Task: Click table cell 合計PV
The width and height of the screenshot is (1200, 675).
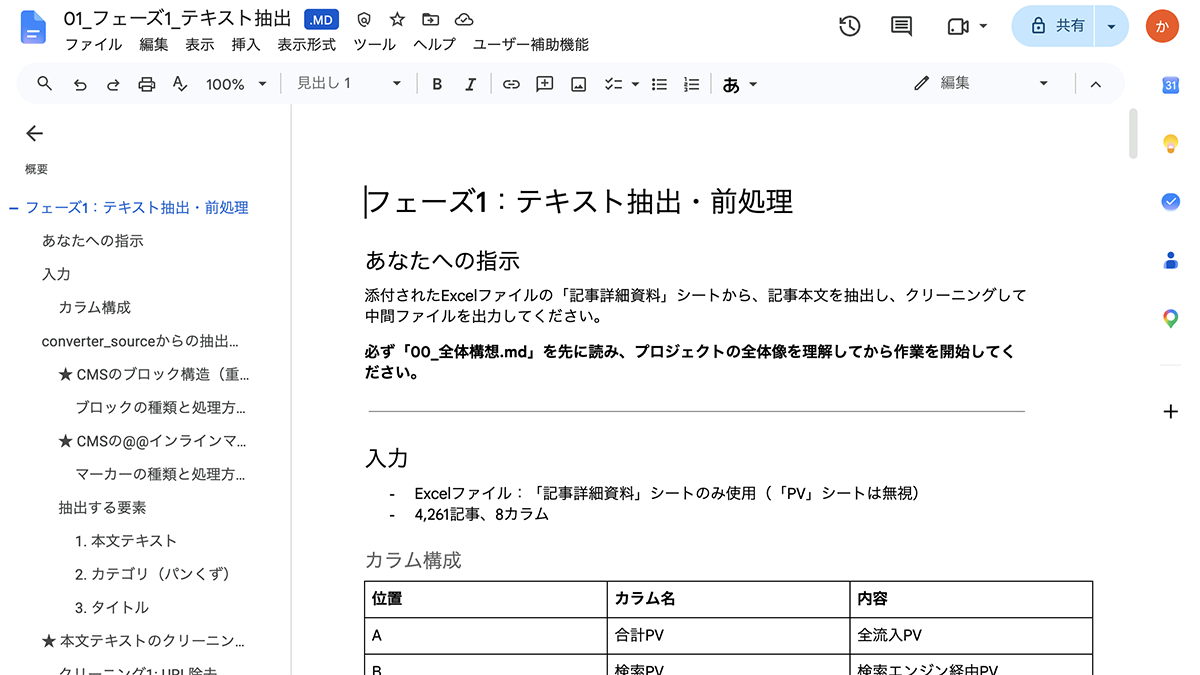Action: coord(728,635)
